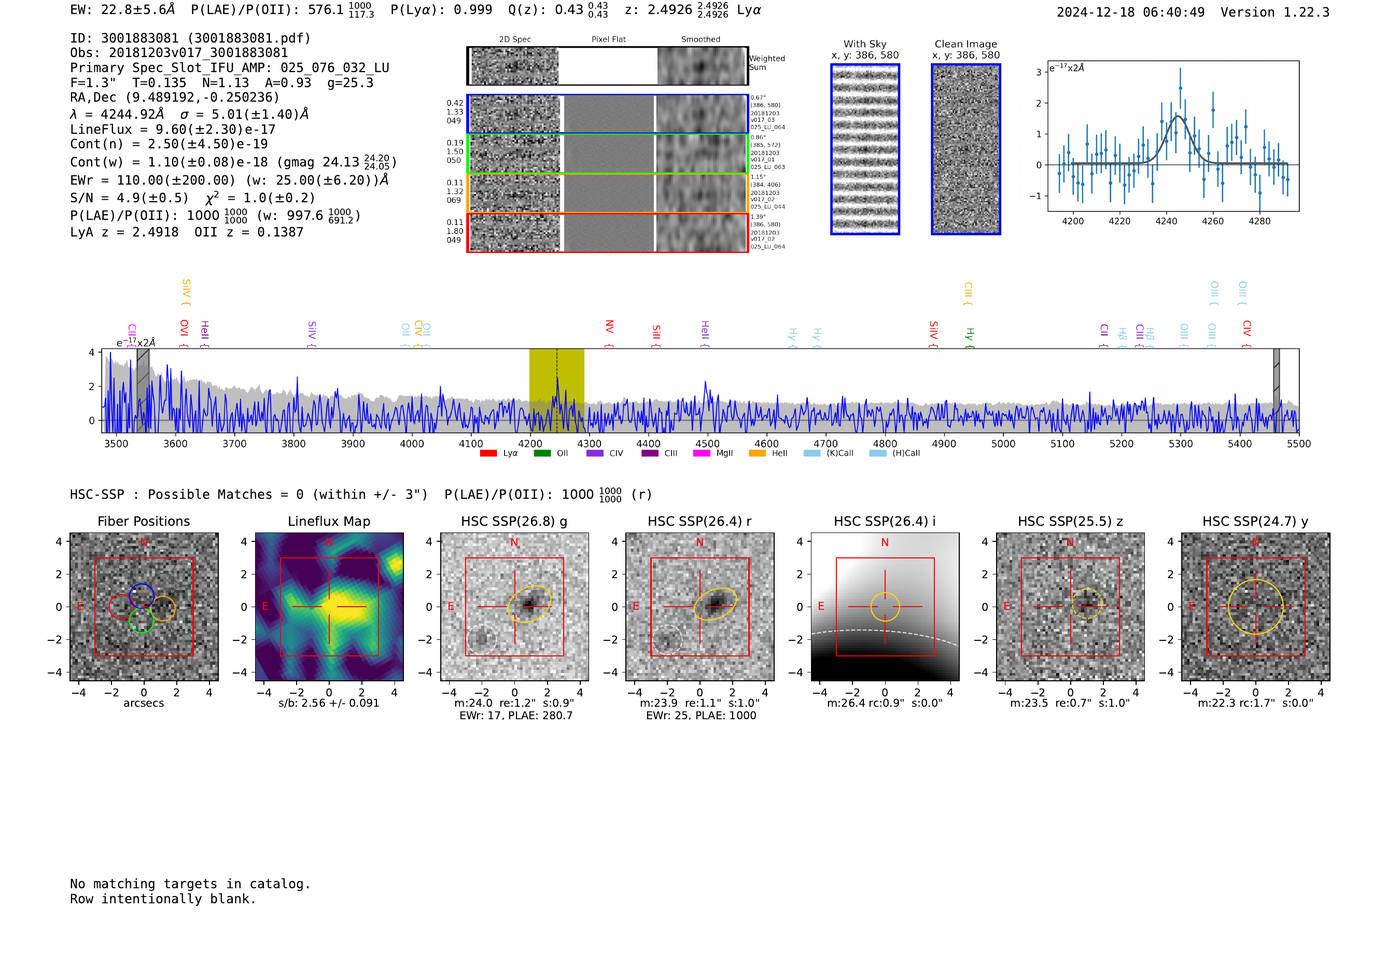
Task: Click the 'Row intentionally blank.' text
Action: pyautogui.click(x=163, y=899)
